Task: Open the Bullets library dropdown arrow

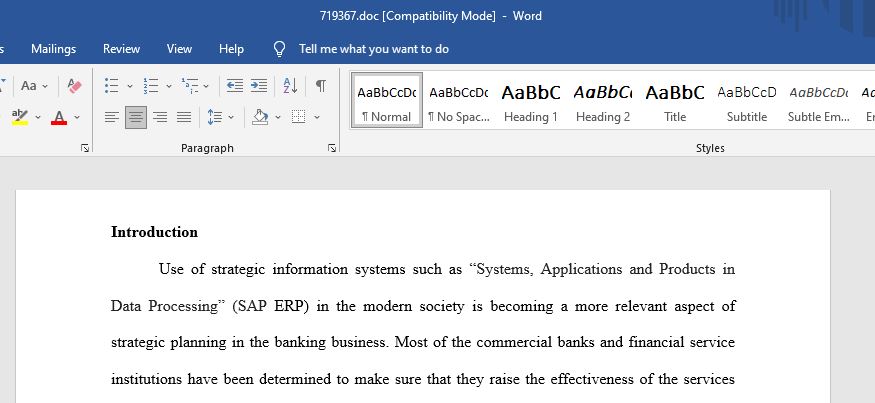Action: click(129, 86)
